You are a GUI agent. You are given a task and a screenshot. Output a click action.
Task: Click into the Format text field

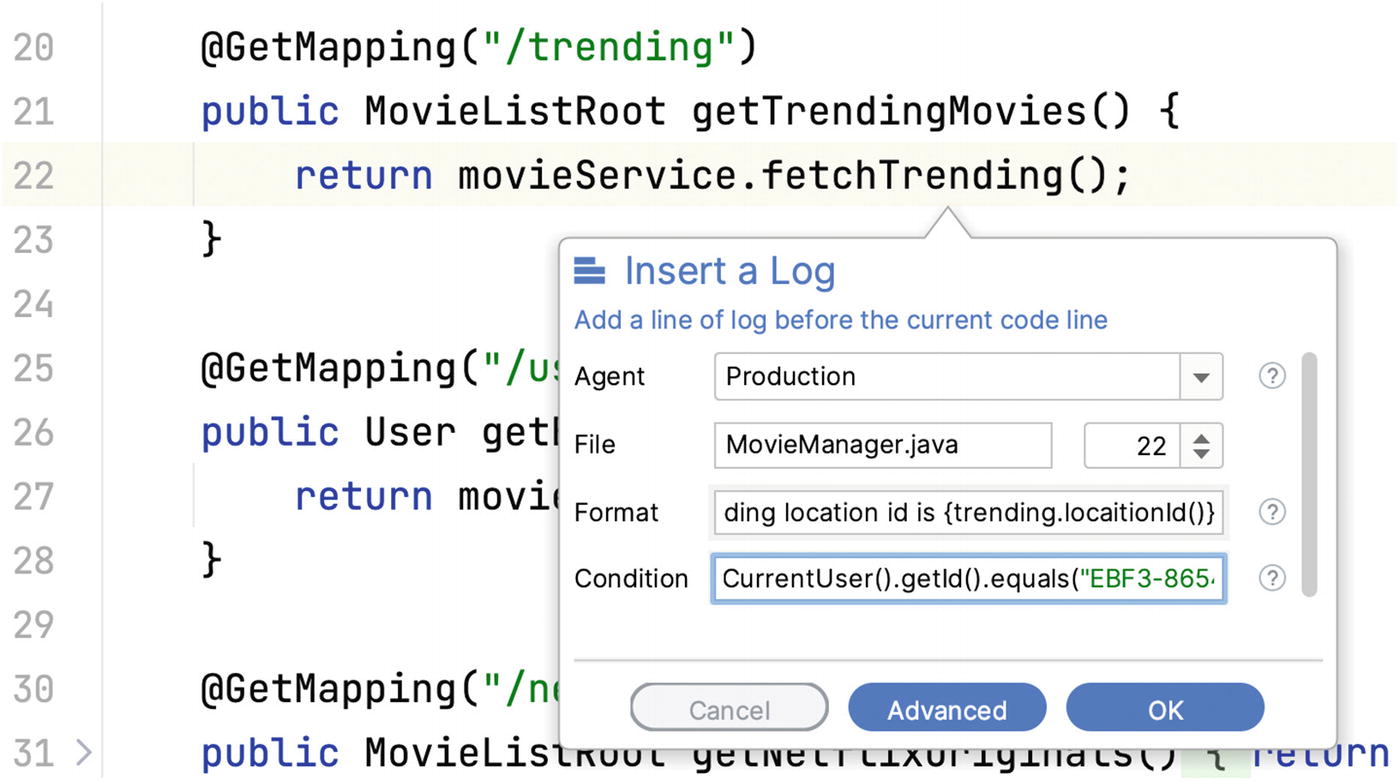(x=967, y=512)
